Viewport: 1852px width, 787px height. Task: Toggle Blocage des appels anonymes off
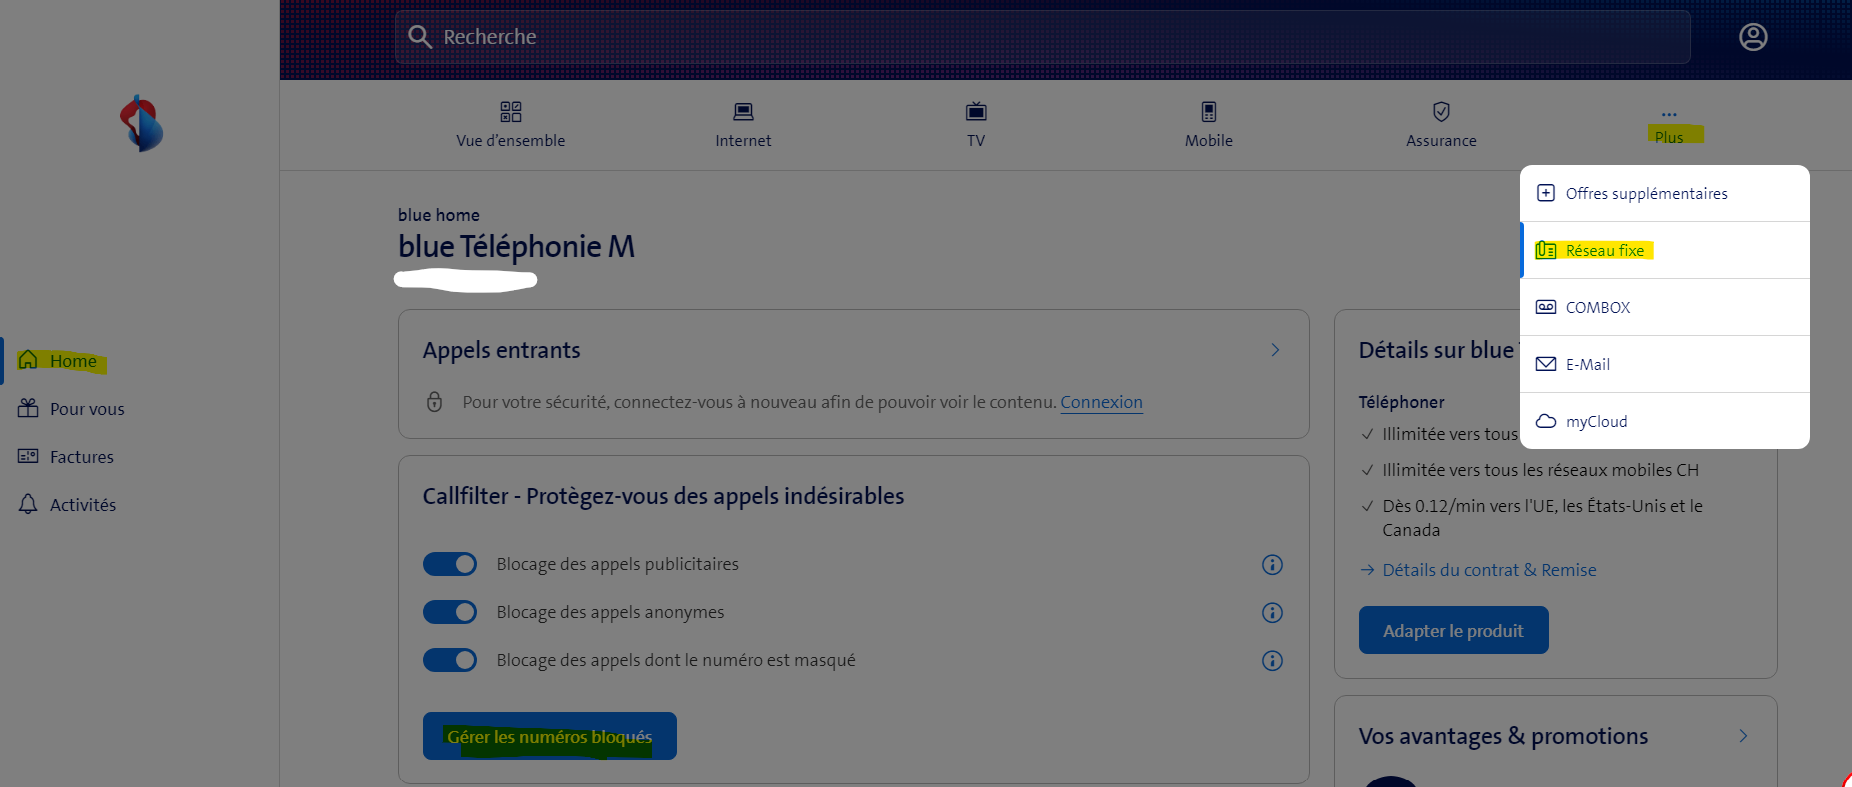pyautogui.click(x=450, y=612)
